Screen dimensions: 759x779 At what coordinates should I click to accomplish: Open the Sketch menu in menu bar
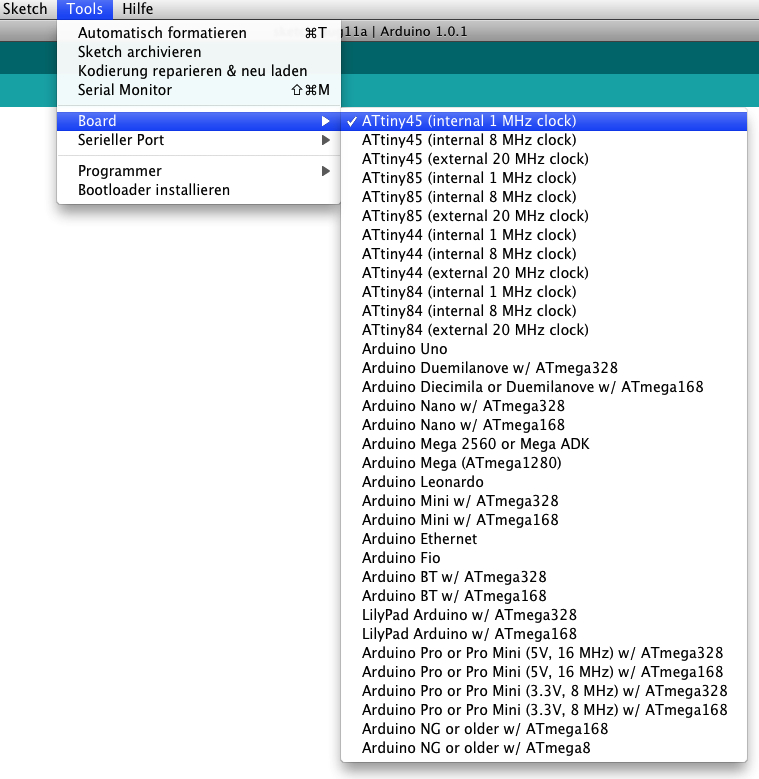(x=25, y=9)
